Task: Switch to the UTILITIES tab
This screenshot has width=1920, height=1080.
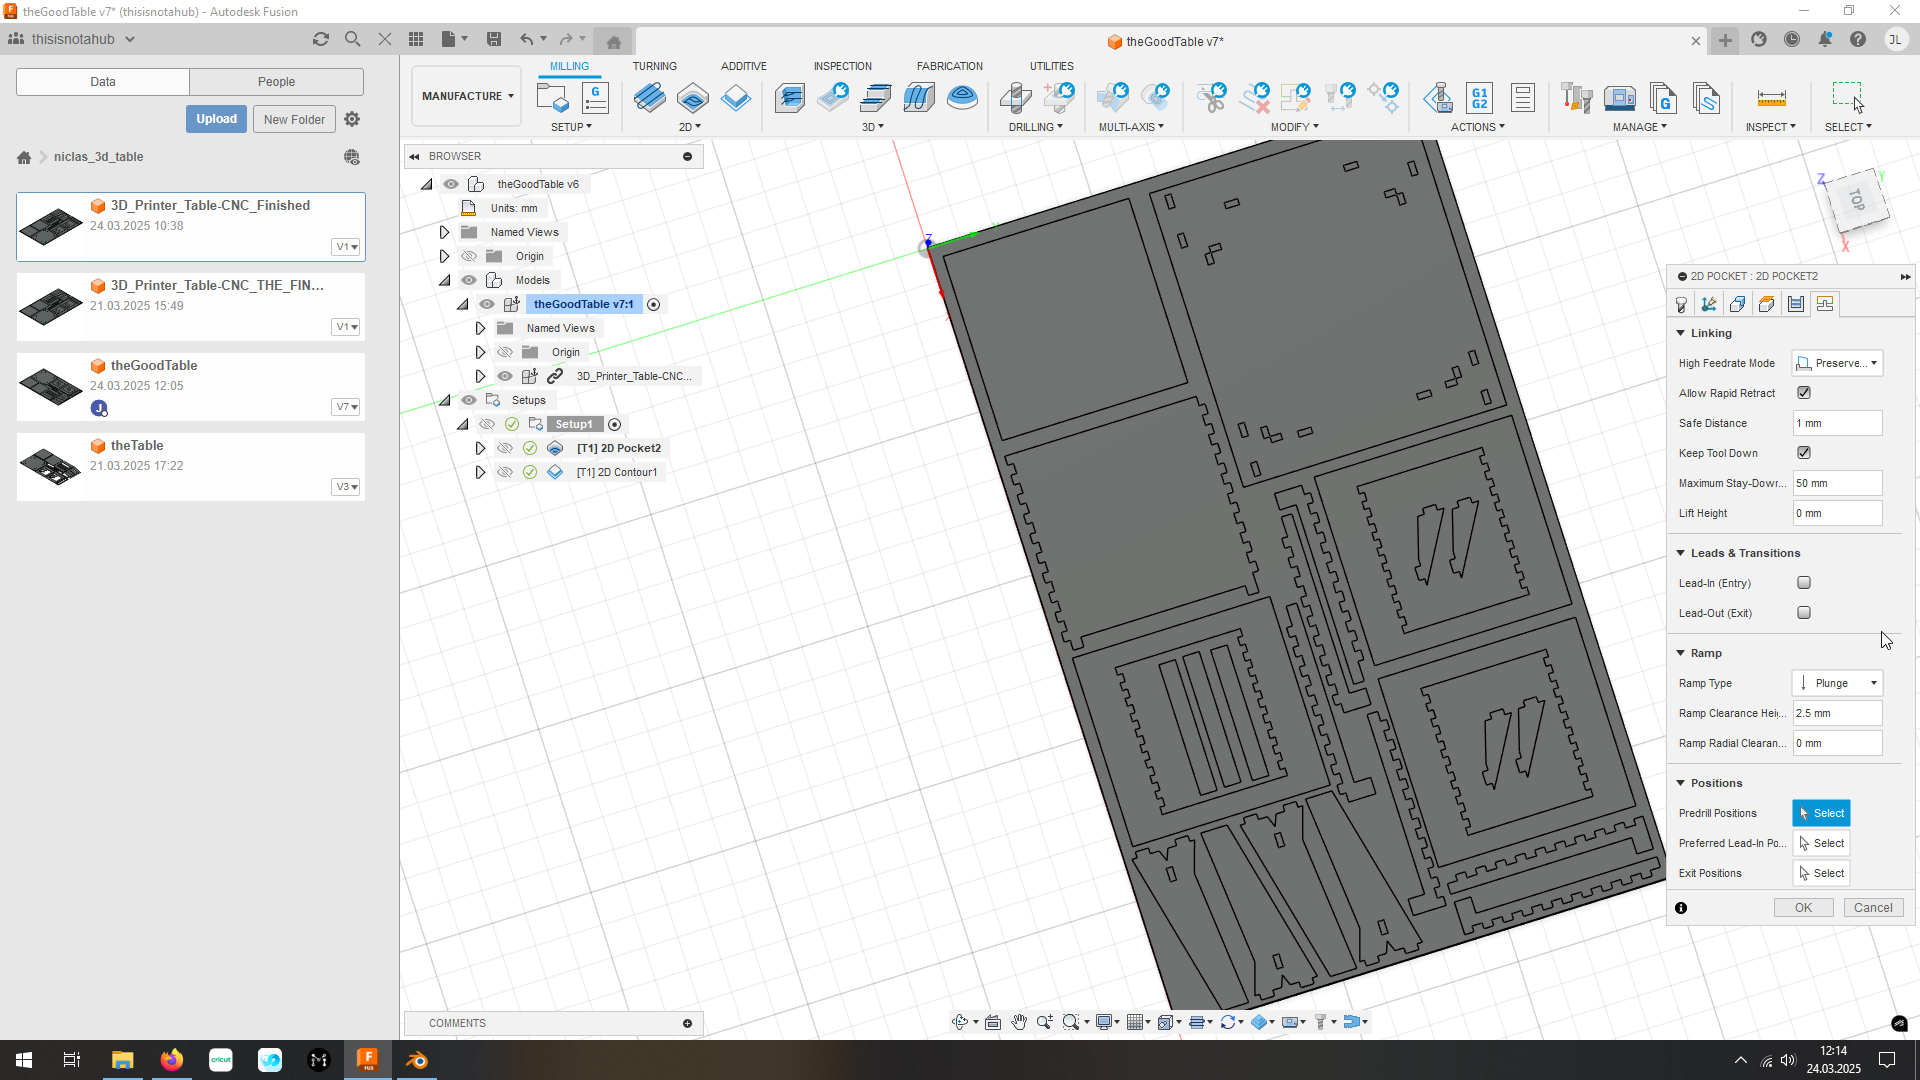Action: tap(1052, 66)
